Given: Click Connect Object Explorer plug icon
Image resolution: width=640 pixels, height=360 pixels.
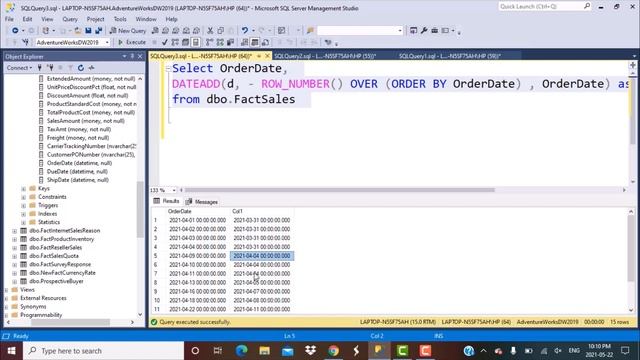Looking at the screenshot, I should coord(40,68).
